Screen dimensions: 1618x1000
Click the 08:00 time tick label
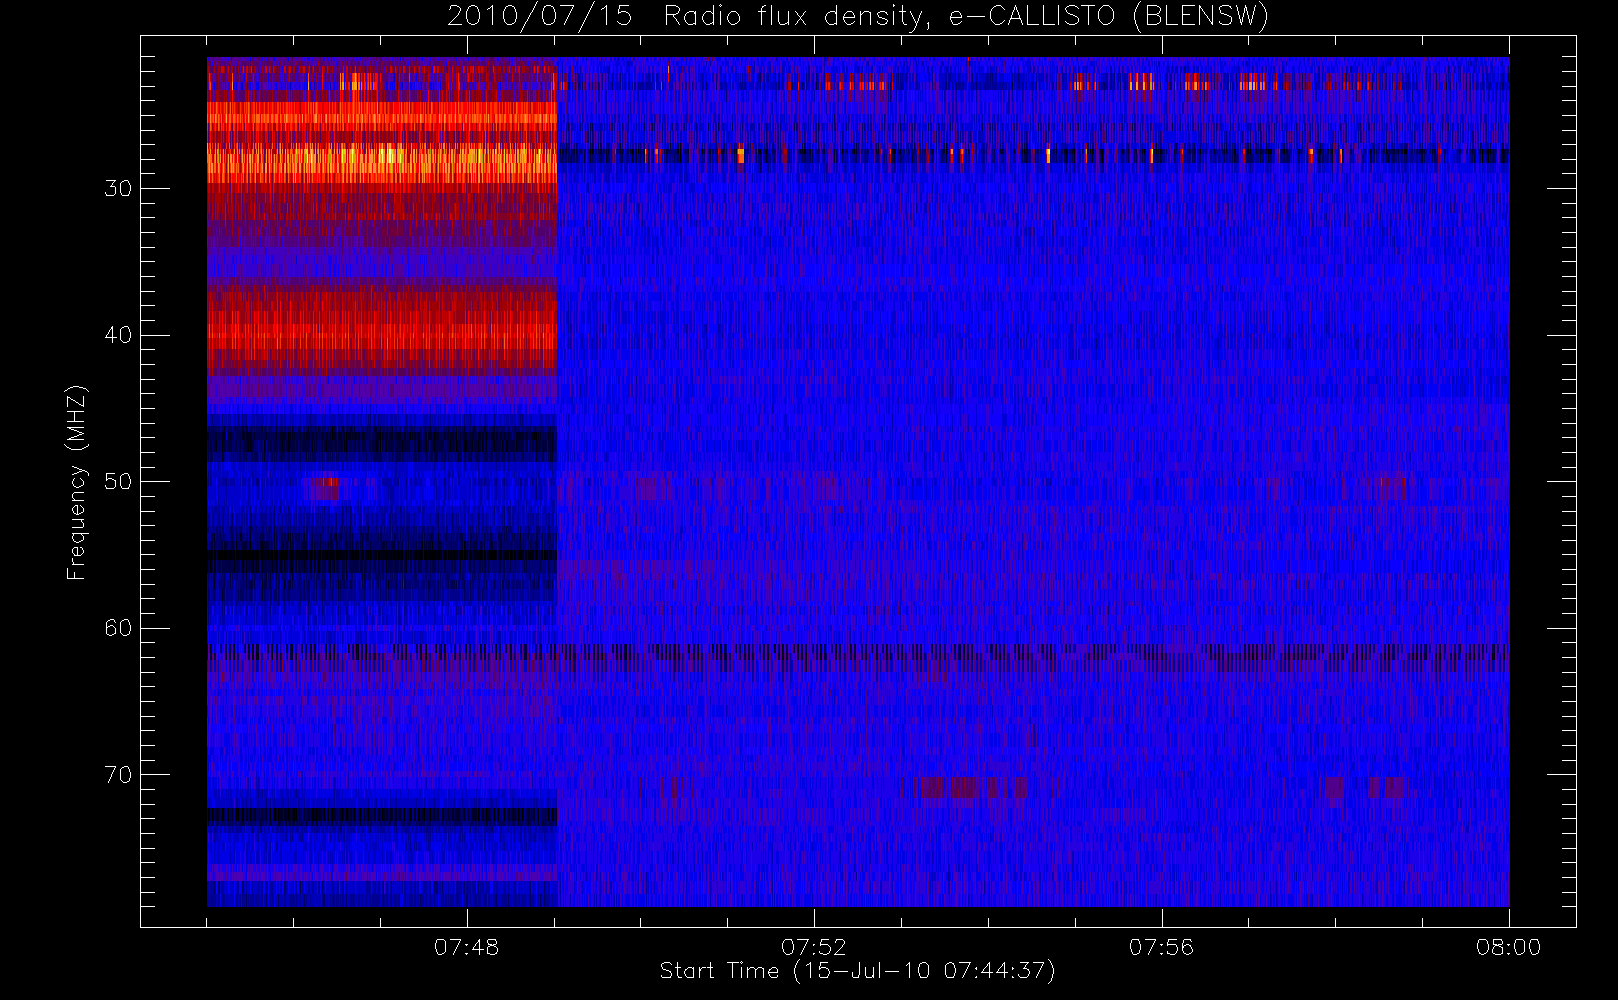pos(1508,947)
